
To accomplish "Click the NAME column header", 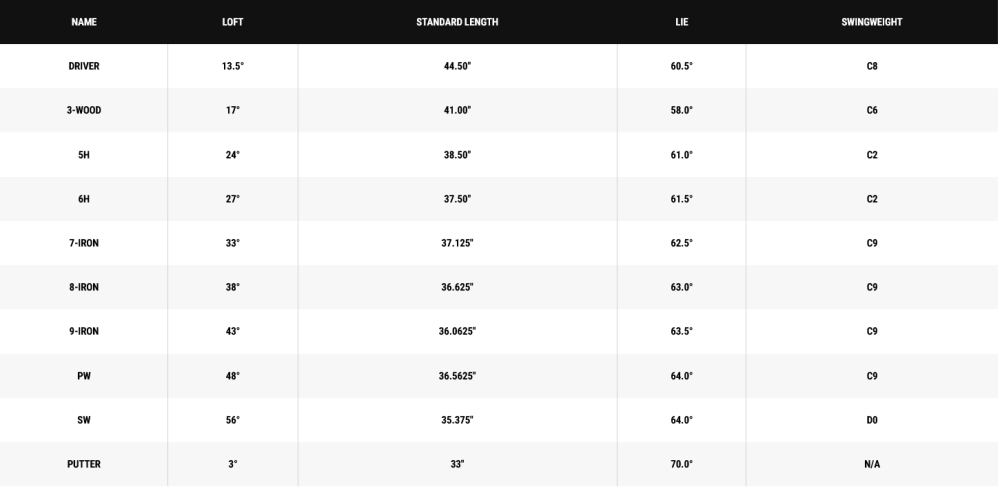I will [x=84, y=22].
